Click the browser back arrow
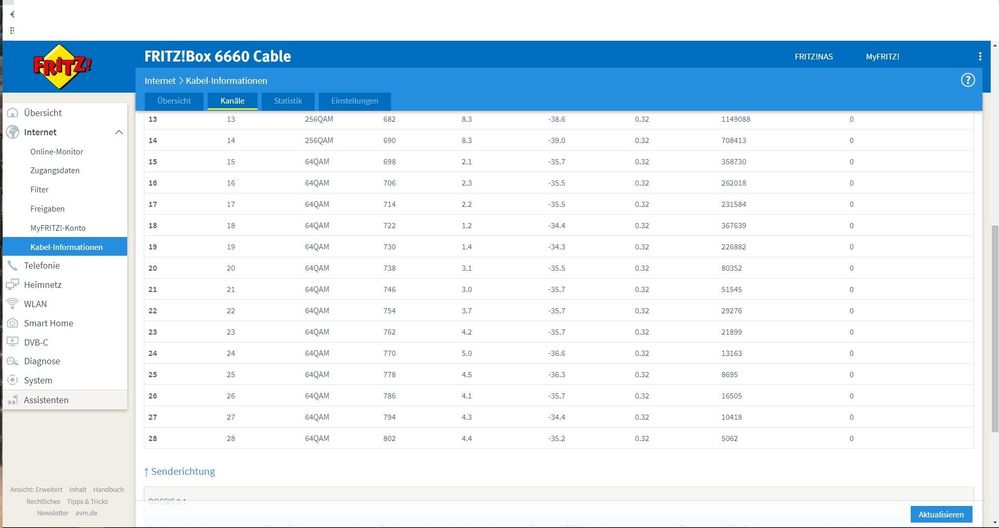This screenshot has width=999, height=528. pos(12,14)
